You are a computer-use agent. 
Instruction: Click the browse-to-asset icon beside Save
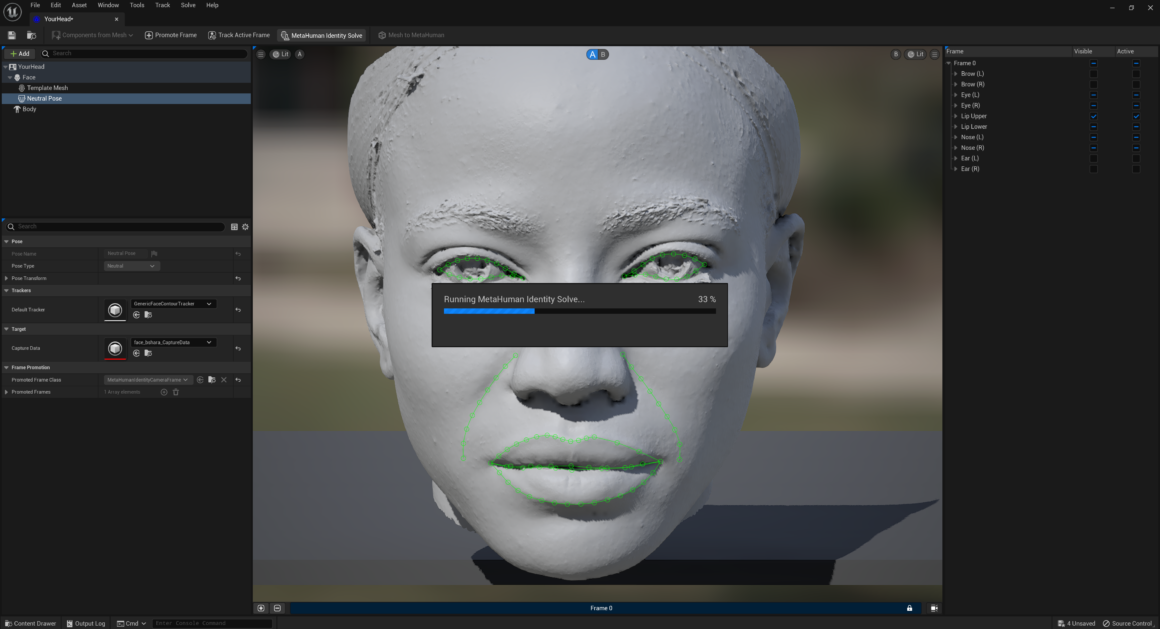31,36
